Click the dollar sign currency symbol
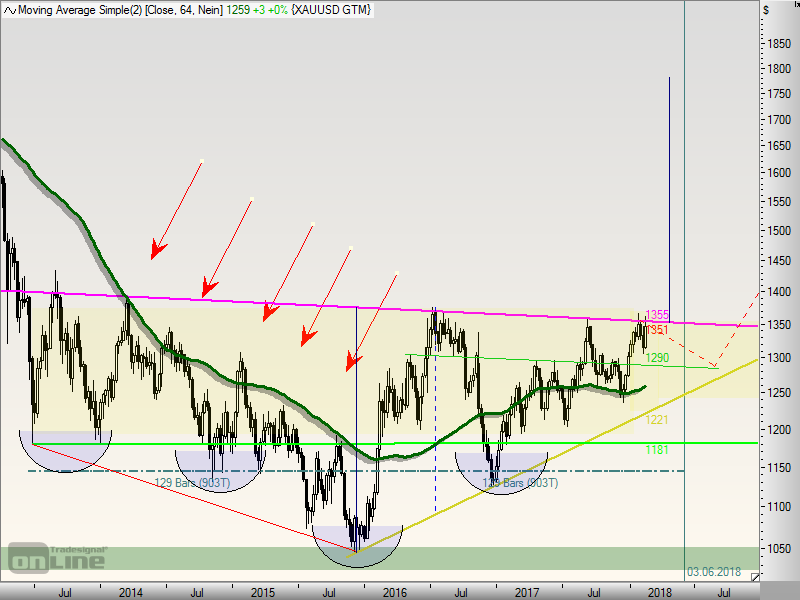The image size is (800, 600). 766,10
